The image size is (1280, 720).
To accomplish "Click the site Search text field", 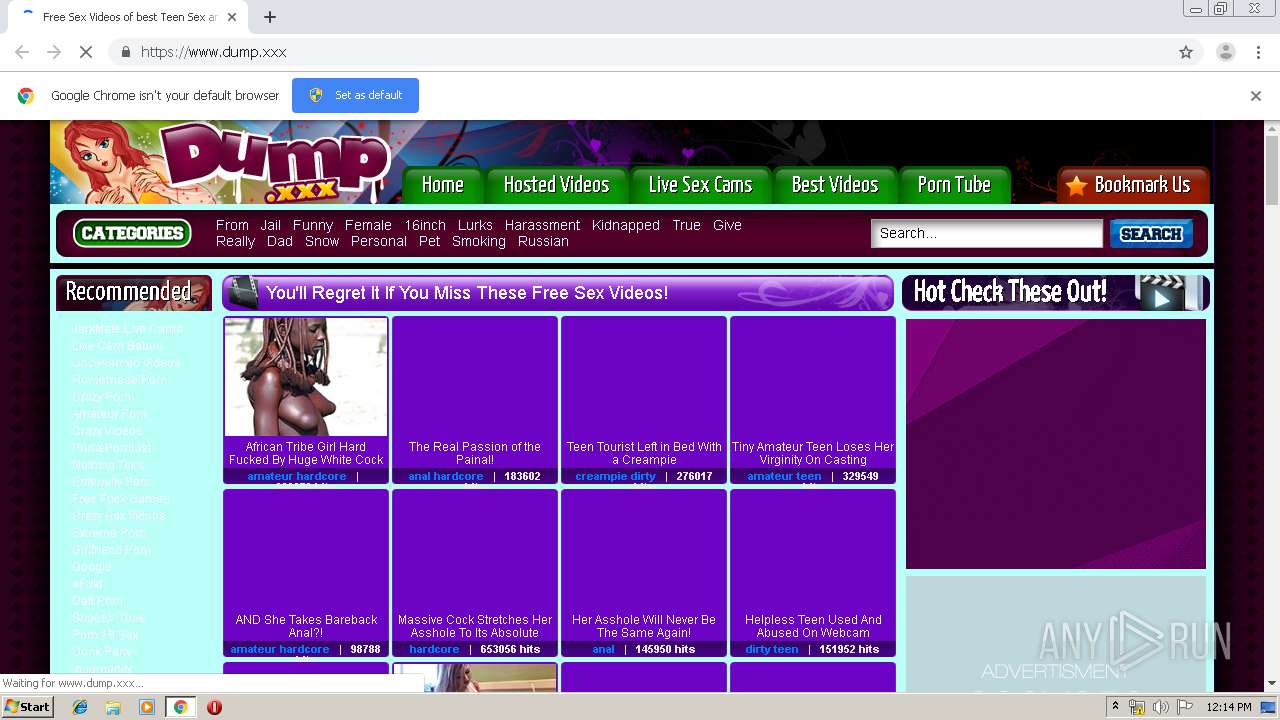I will coord(987,233).
